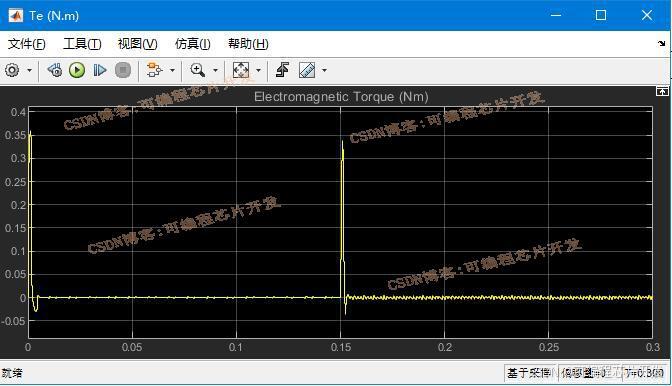Stop the simulation with the stop button
This screenshot has width=672, height=386.
(x=123, y=70)
